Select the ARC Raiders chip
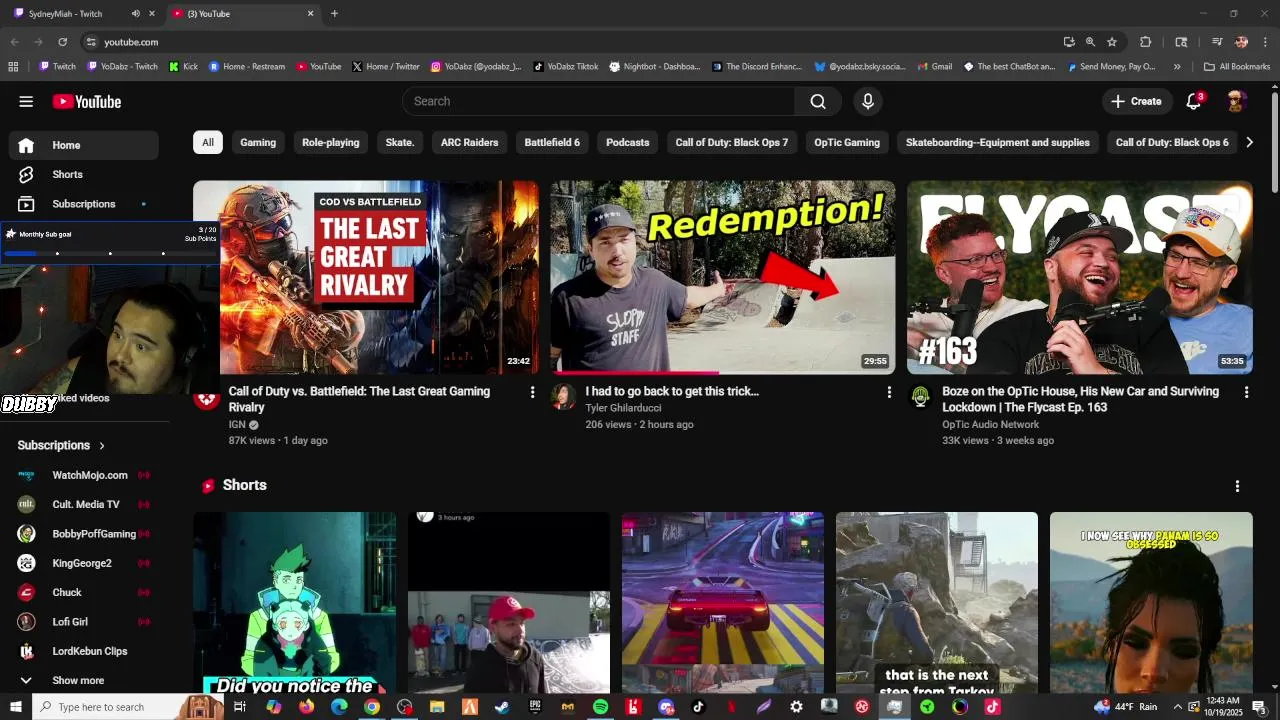1280x720 pixels. click(470, 142)
